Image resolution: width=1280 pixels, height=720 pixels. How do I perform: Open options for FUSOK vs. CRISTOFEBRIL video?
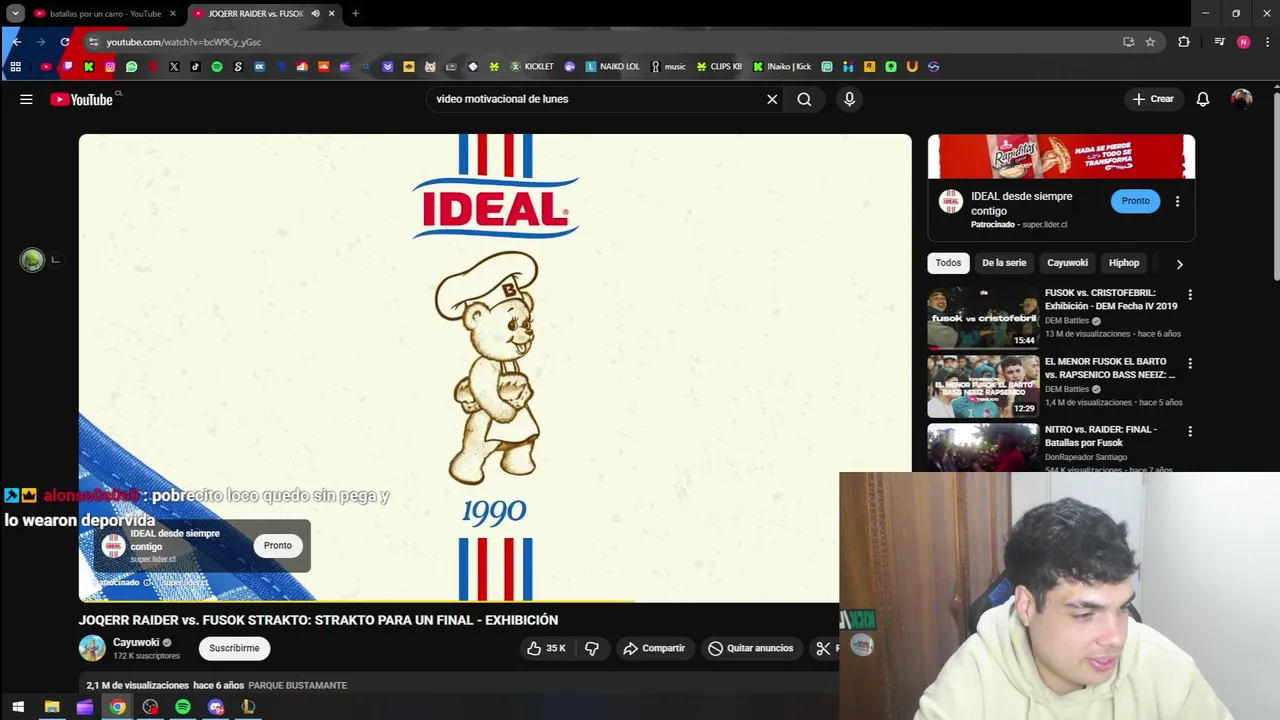[x=1189, y=295]
